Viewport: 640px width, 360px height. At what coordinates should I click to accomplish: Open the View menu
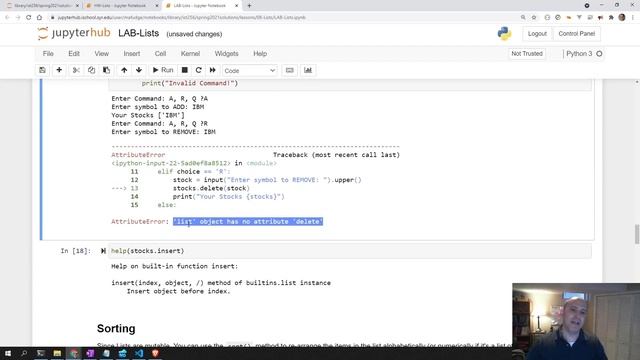(x=102, y=53)
